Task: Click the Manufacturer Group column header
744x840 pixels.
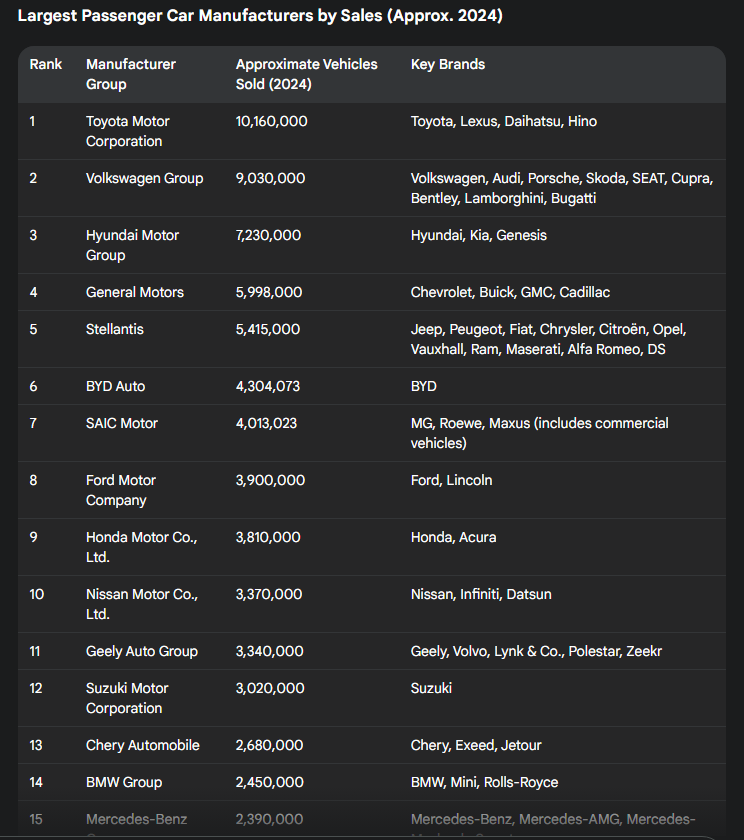Action: pos(130,74)
